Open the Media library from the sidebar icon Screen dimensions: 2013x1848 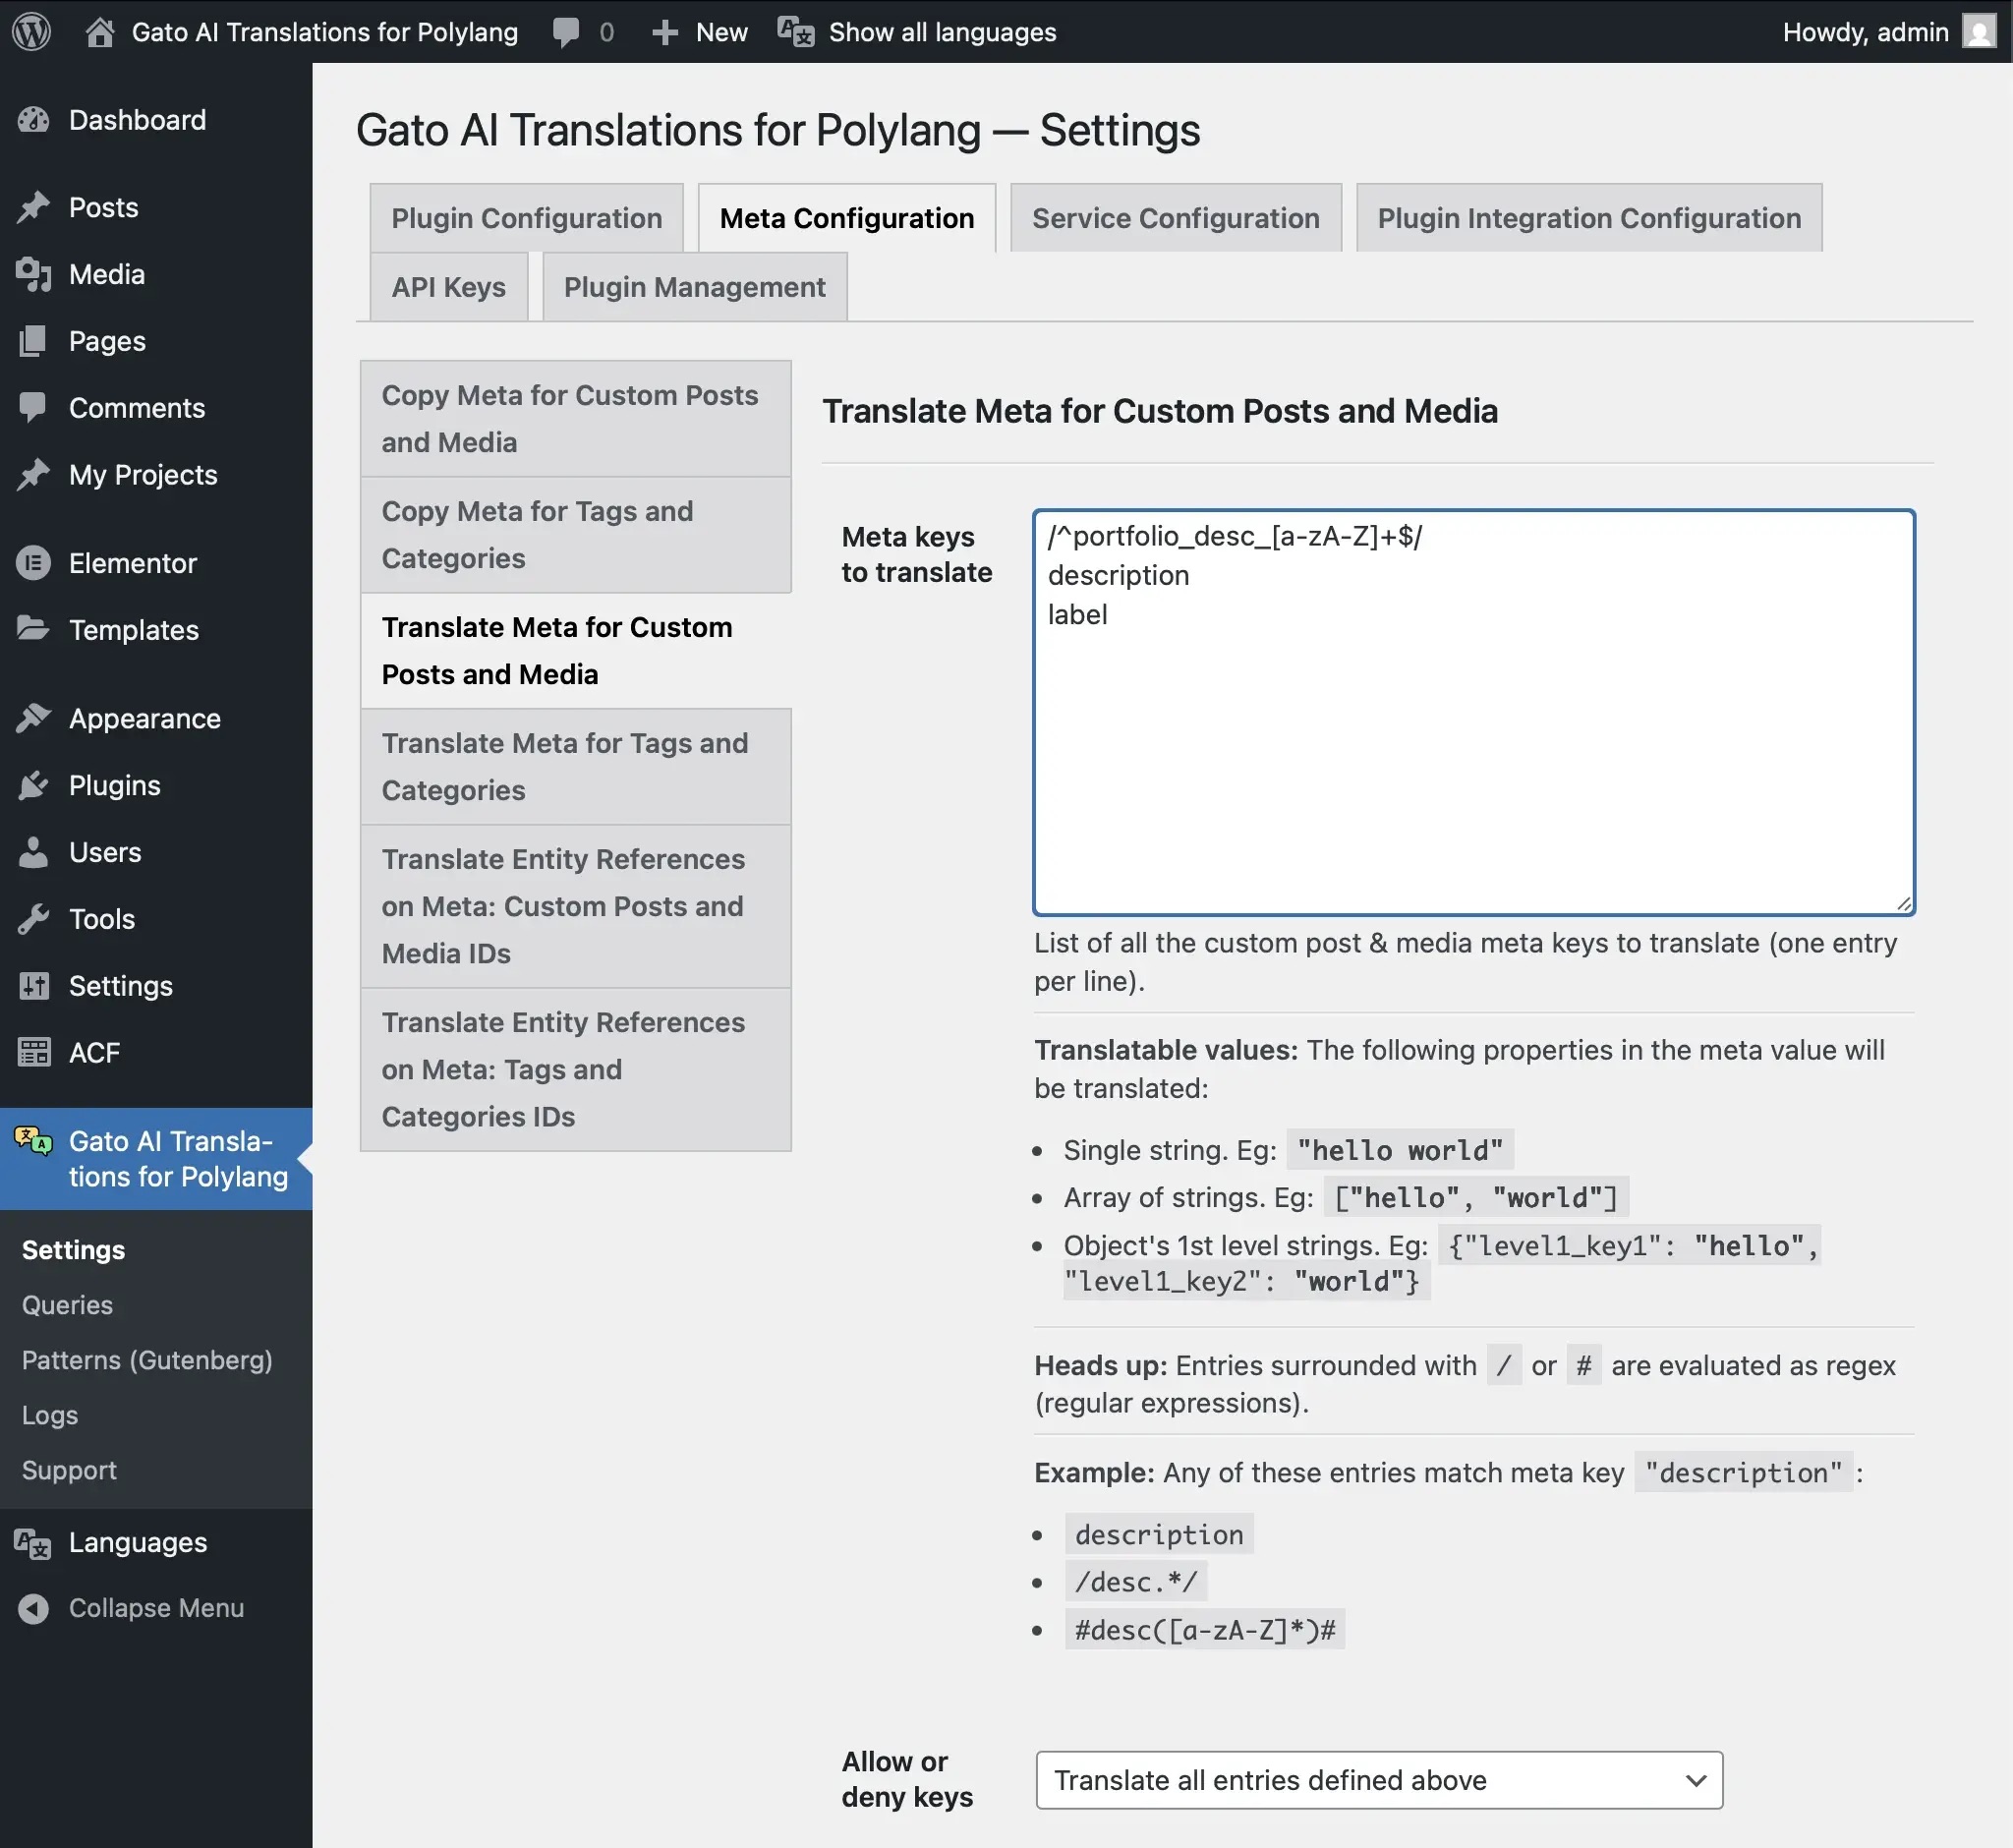[x=33, y=274]
